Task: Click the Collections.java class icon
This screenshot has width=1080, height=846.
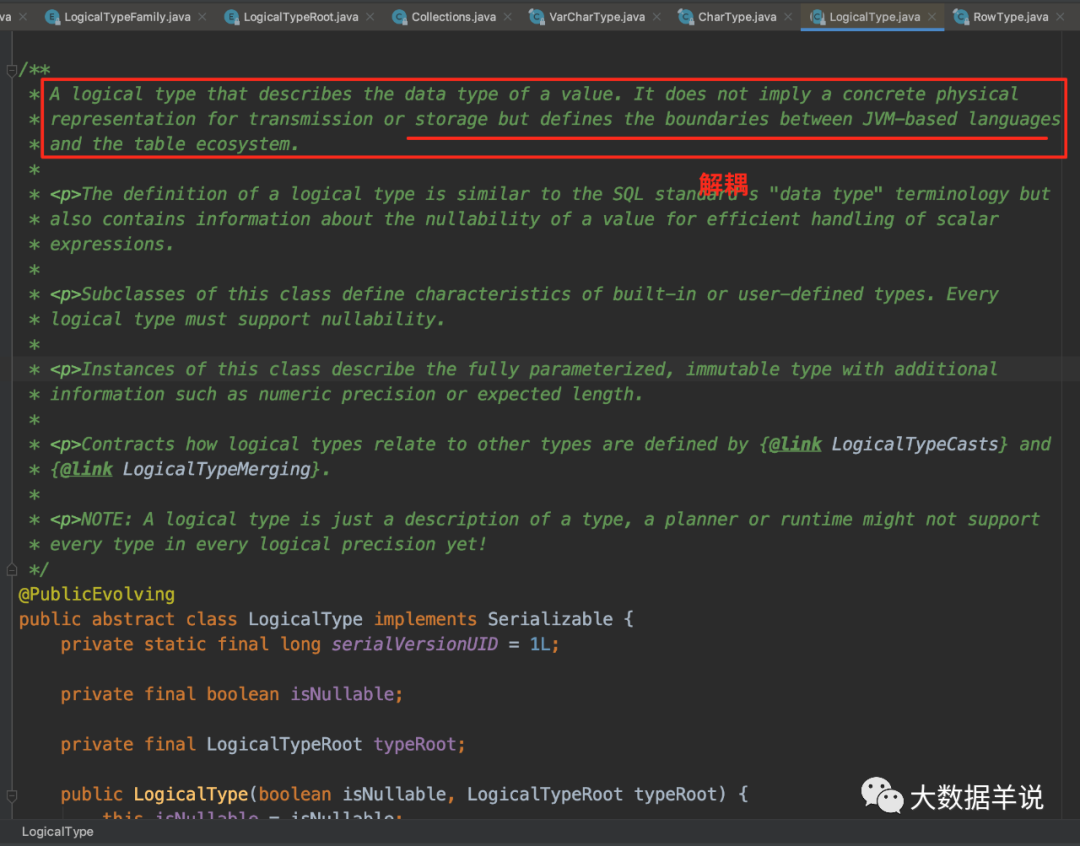Action: coord(399,17)
